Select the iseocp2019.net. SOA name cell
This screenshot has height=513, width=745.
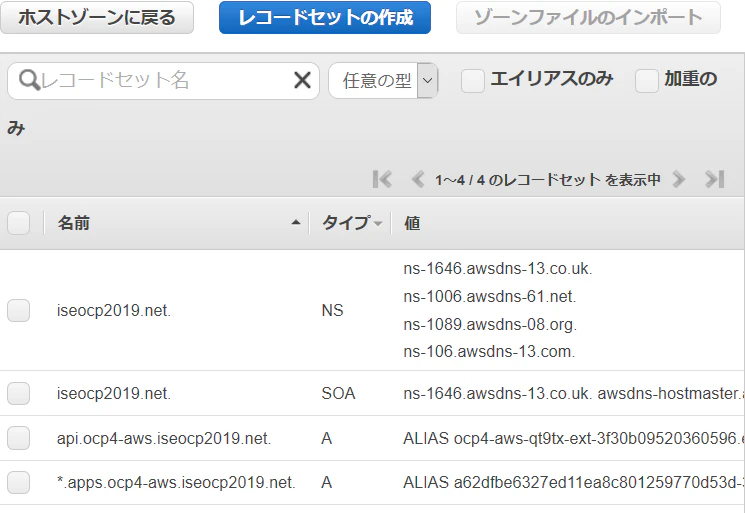pos(114,393)
